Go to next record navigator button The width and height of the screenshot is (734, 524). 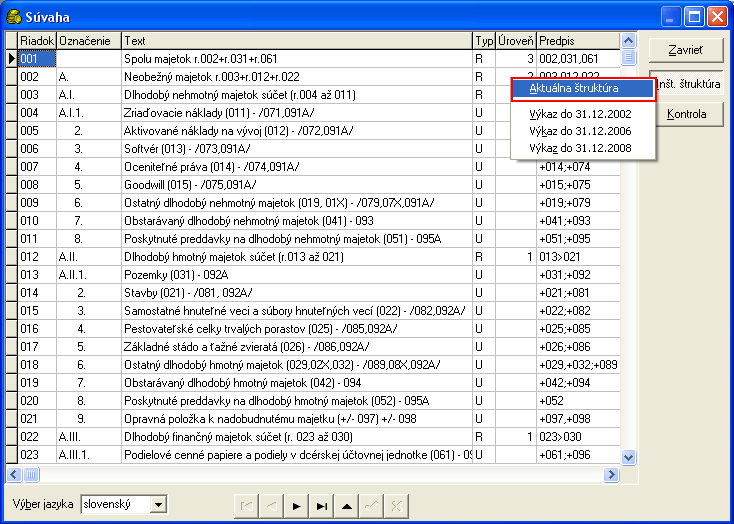(x=296, y=506)
